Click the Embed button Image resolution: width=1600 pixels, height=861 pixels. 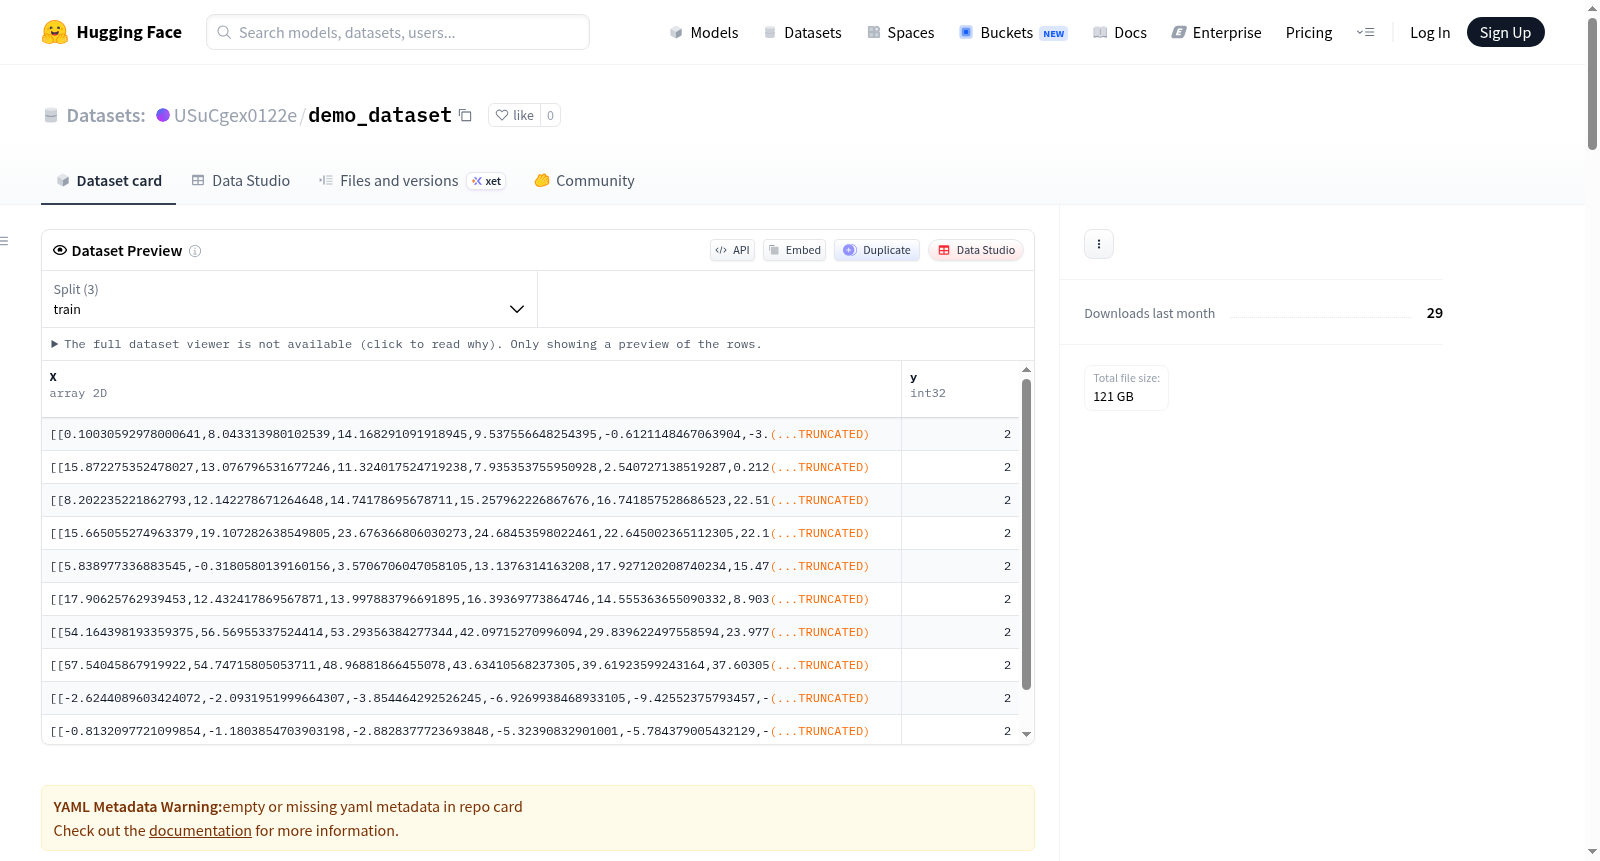pyautogui.click(x=794, y=250)
